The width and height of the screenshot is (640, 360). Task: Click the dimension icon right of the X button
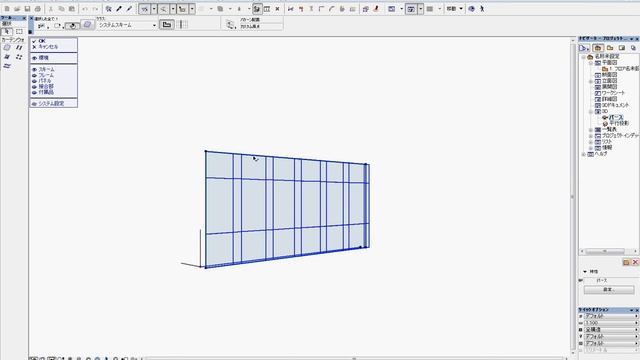[x=291, y=9]
